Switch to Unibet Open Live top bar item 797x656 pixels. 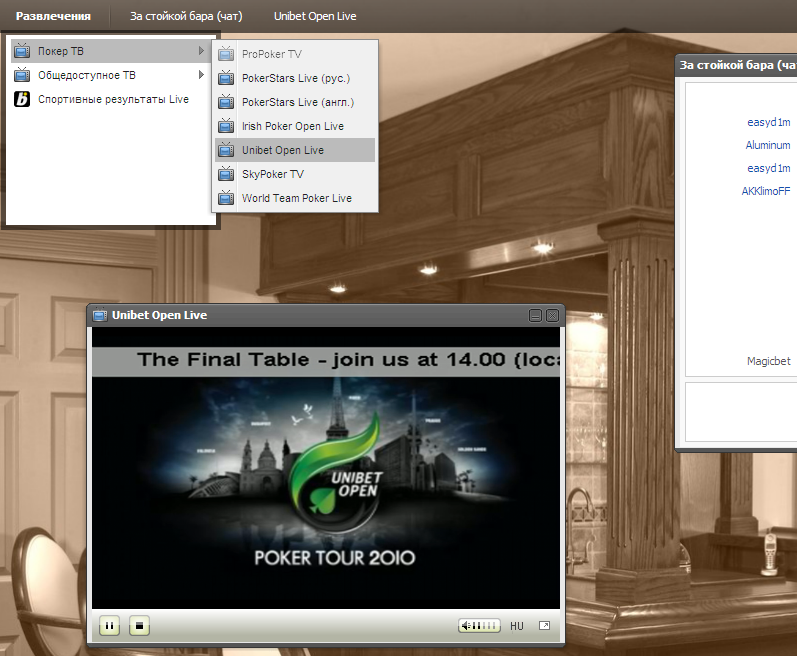tap(315, 16)
